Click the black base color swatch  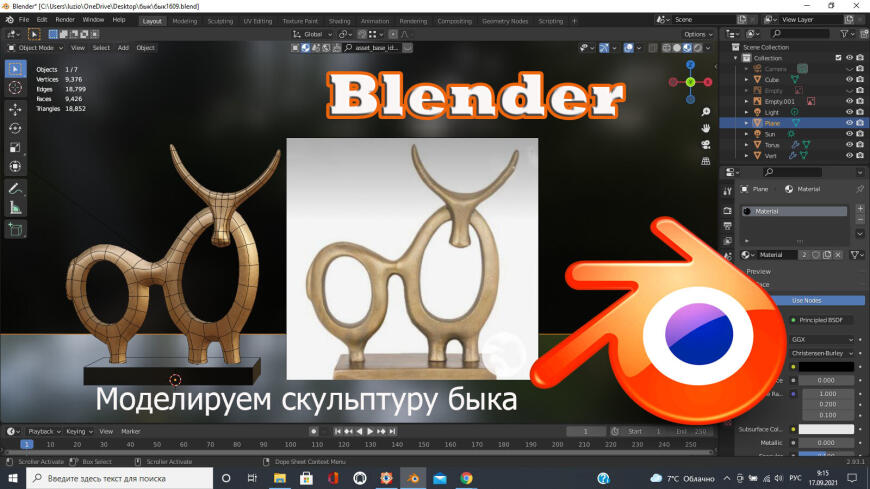pyautogui.click(x=826, y=367)
